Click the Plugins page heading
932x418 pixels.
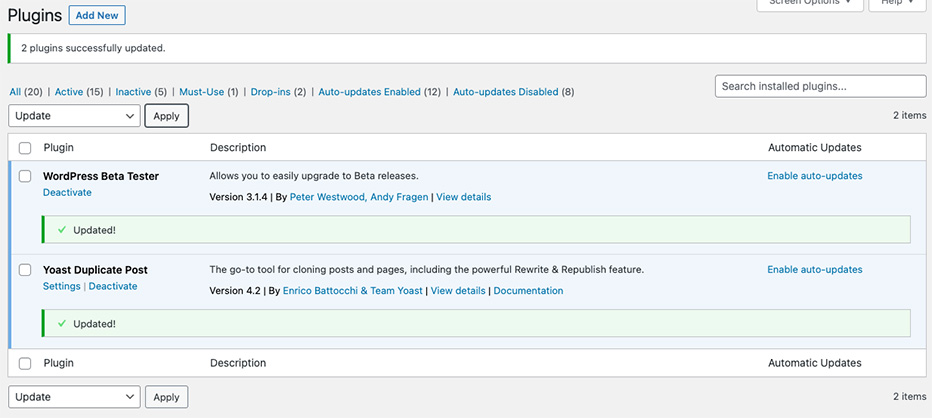click(35, 15)
